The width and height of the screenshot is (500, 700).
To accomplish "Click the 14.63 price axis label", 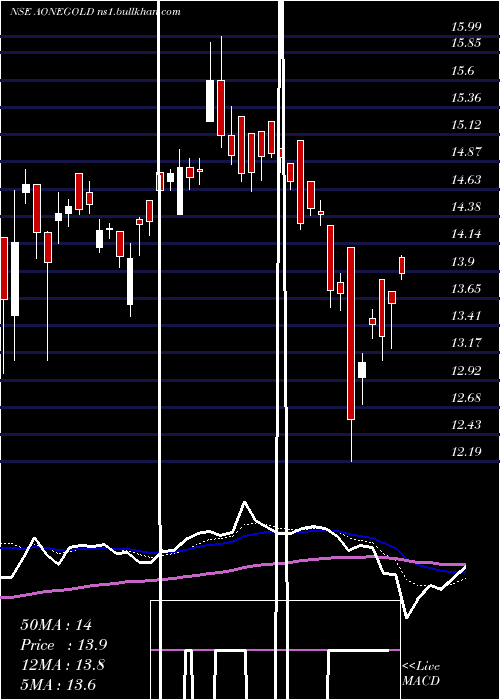I will [466, 179].
